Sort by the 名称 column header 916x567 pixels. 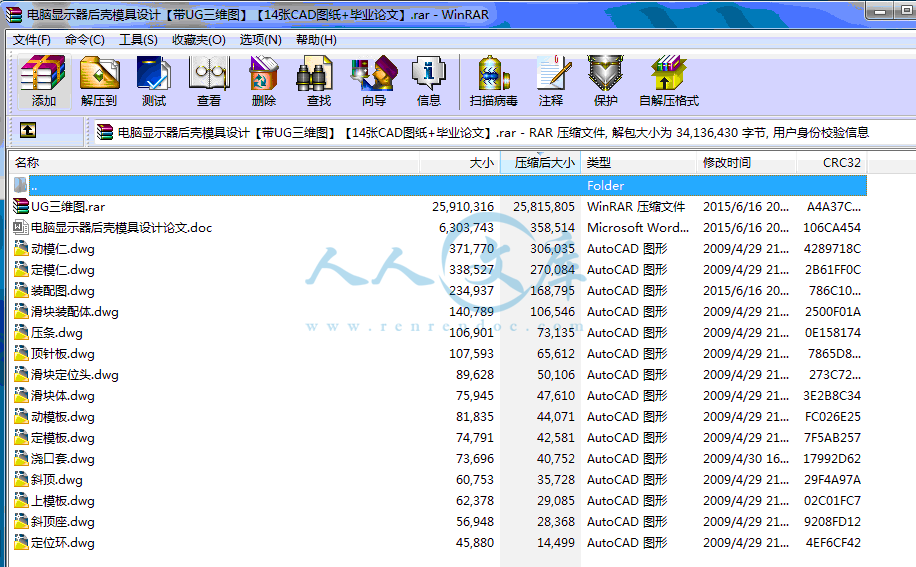(214, 162)
